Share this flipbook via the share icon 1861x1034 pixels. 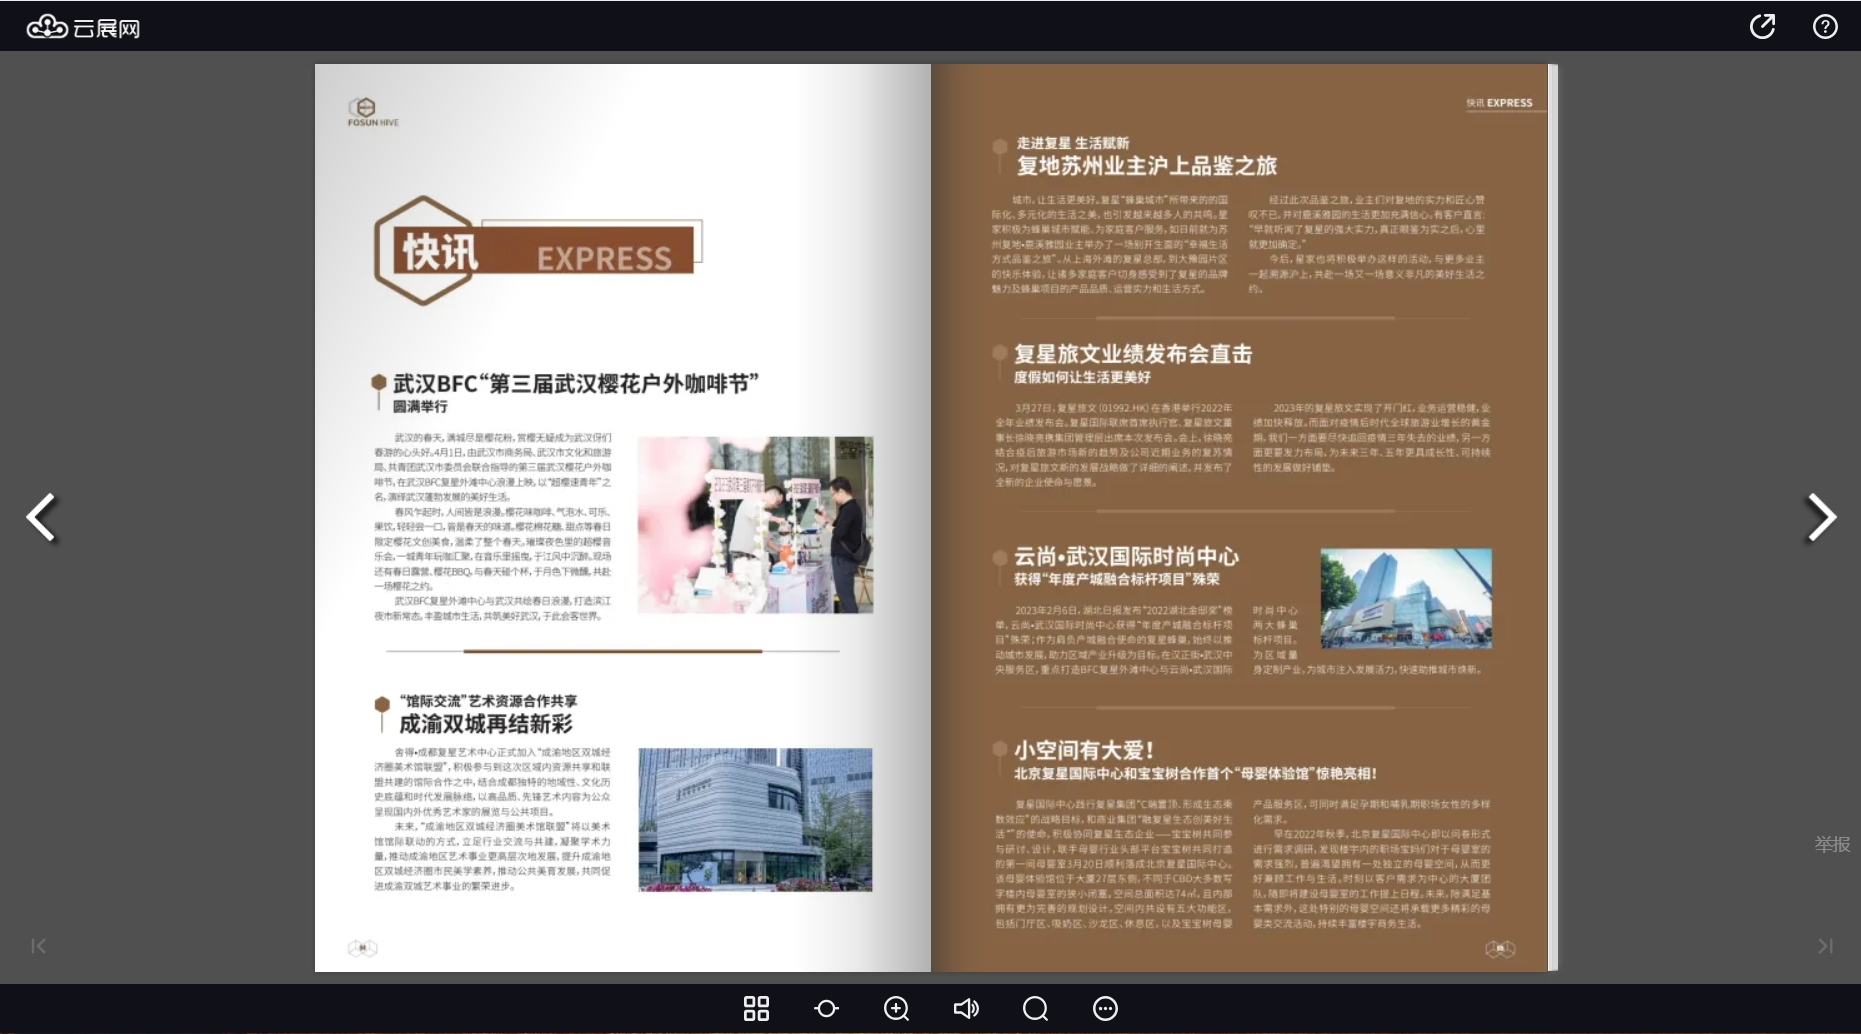point(1764,26)
